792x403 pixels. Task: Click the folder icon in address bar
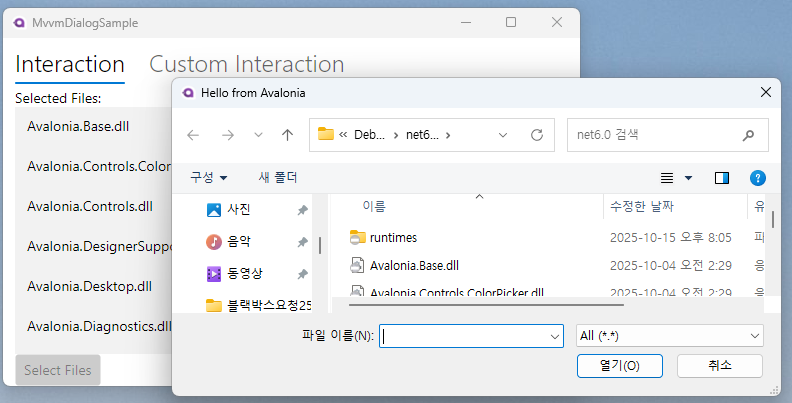(x=326, y=134)
